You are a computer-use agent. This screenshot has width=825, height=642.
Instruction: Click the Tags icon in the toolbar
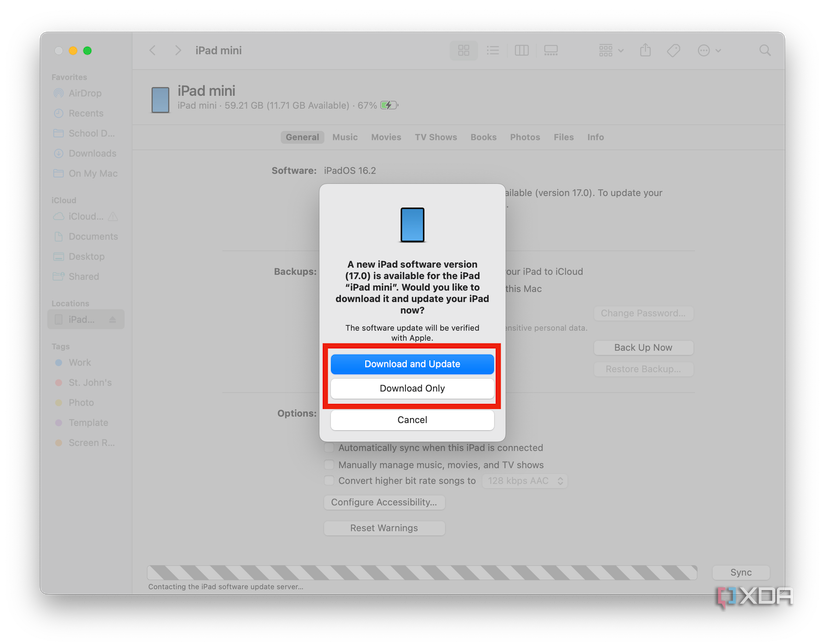pos(672,50)
